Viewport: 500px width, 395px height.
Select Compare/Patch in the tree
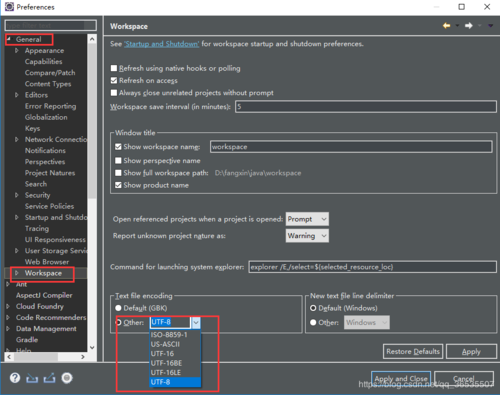tap(50, 73)
